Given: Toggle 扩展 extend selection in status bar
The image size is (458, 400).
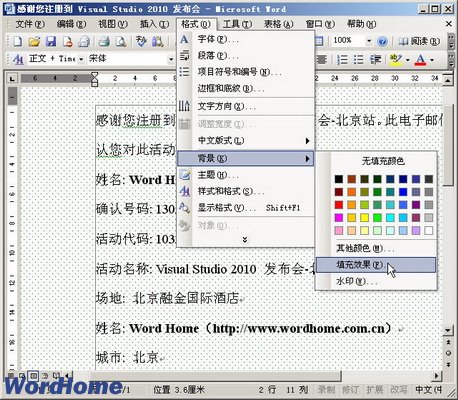Looking at the screenshot, I should [x=374, y=389].
